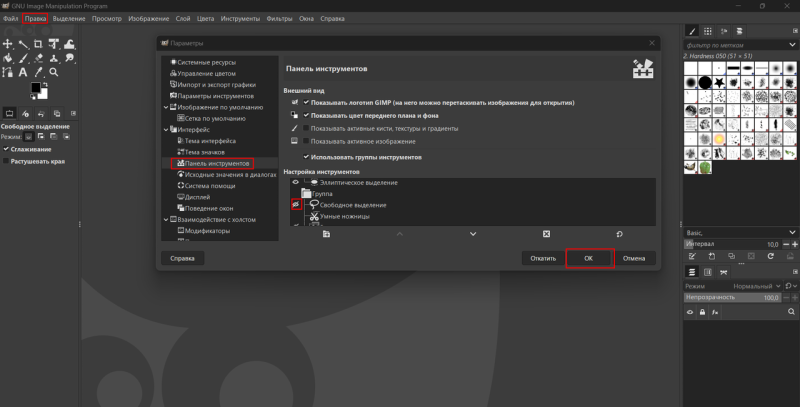Open the brush tag filter dropdown

click(x=792, y=45)
